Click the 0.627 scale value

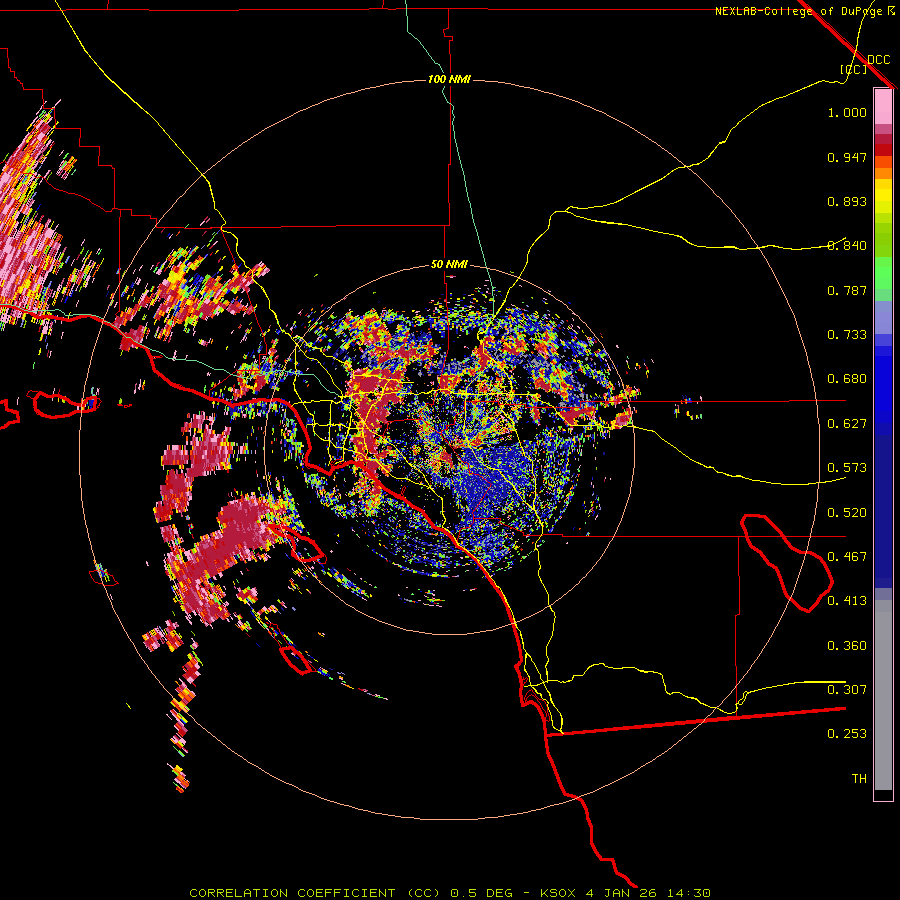click(847, 424)
